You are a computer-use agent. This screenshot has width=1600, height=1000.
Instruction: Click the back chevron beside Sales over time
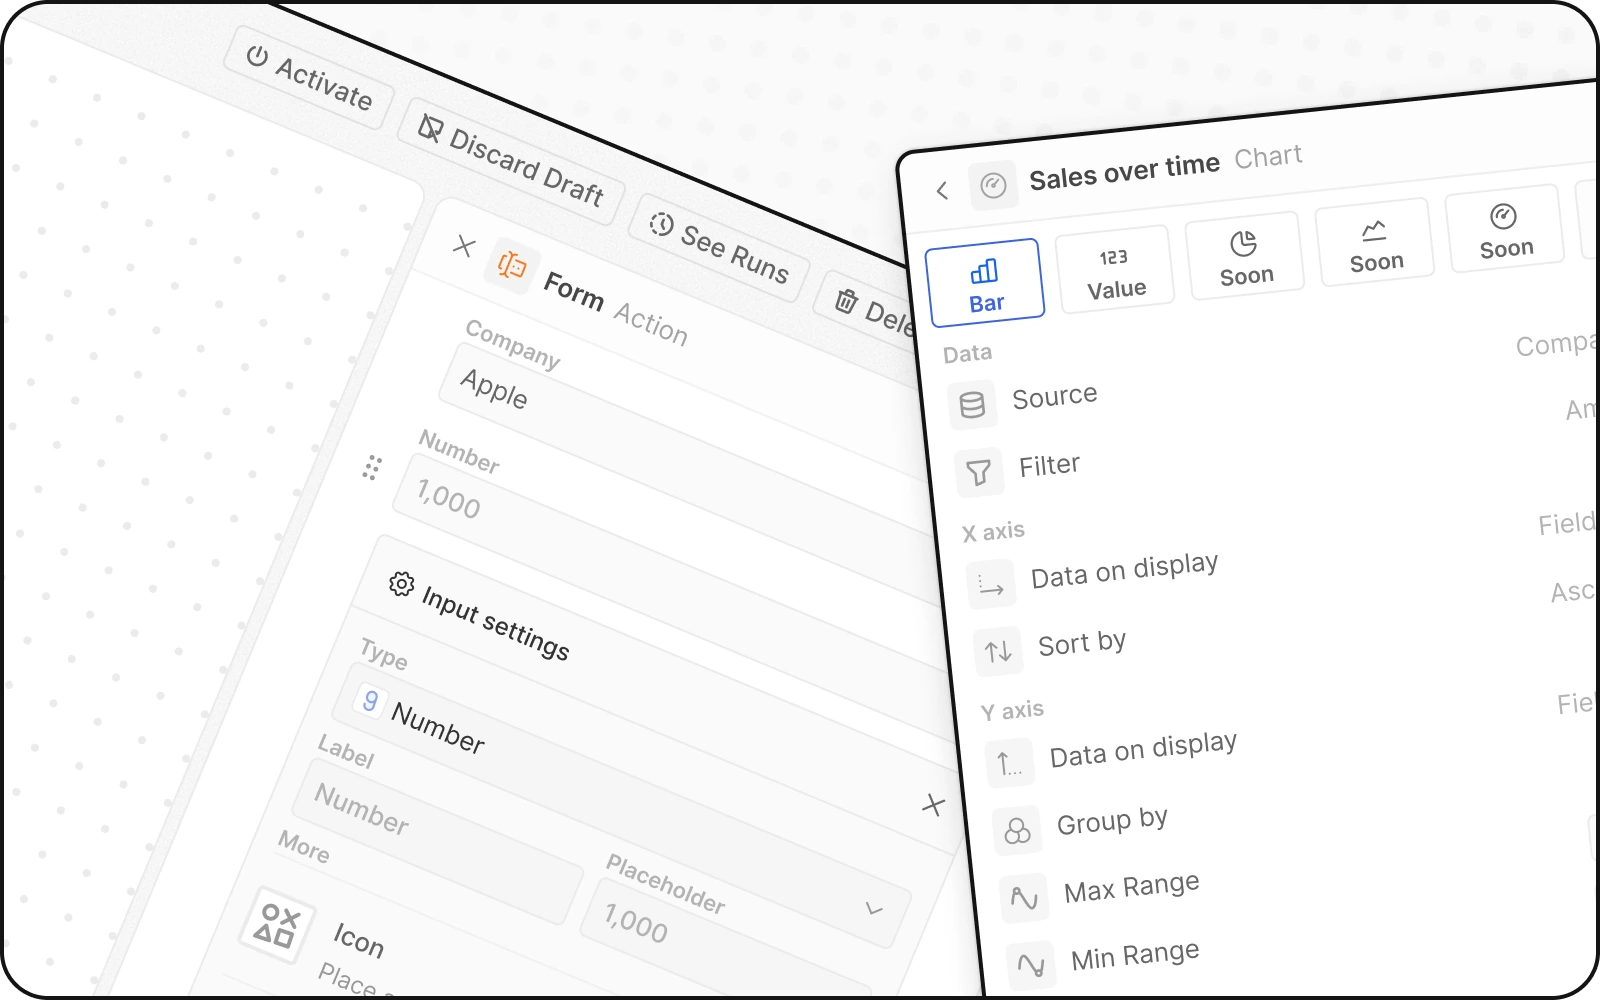coord(942,191)
